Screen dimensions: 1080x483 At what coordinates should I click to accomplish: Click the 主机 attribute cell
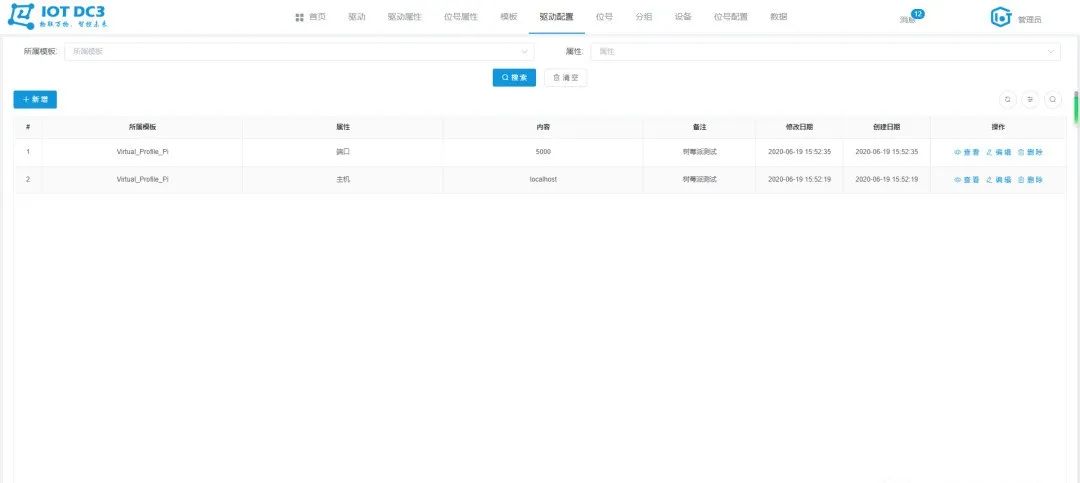tap(342, 179)
